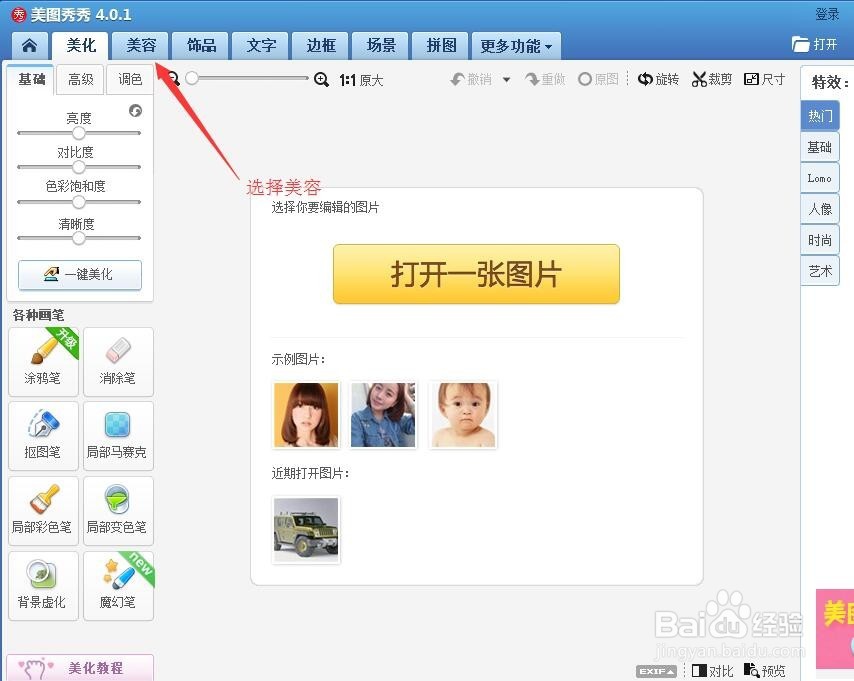The width and height of the screenshot is (854, 681).
Task: Open the brown-haired woman sample image
Action: coord(306,415)
